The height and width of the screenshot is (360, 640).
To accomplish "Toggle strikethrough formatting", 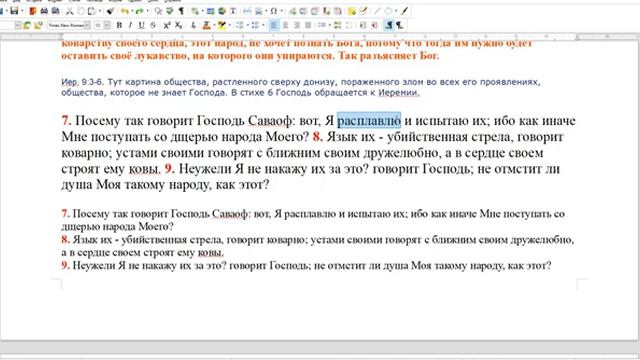I will pyautogui.click(x=153, y=25).
